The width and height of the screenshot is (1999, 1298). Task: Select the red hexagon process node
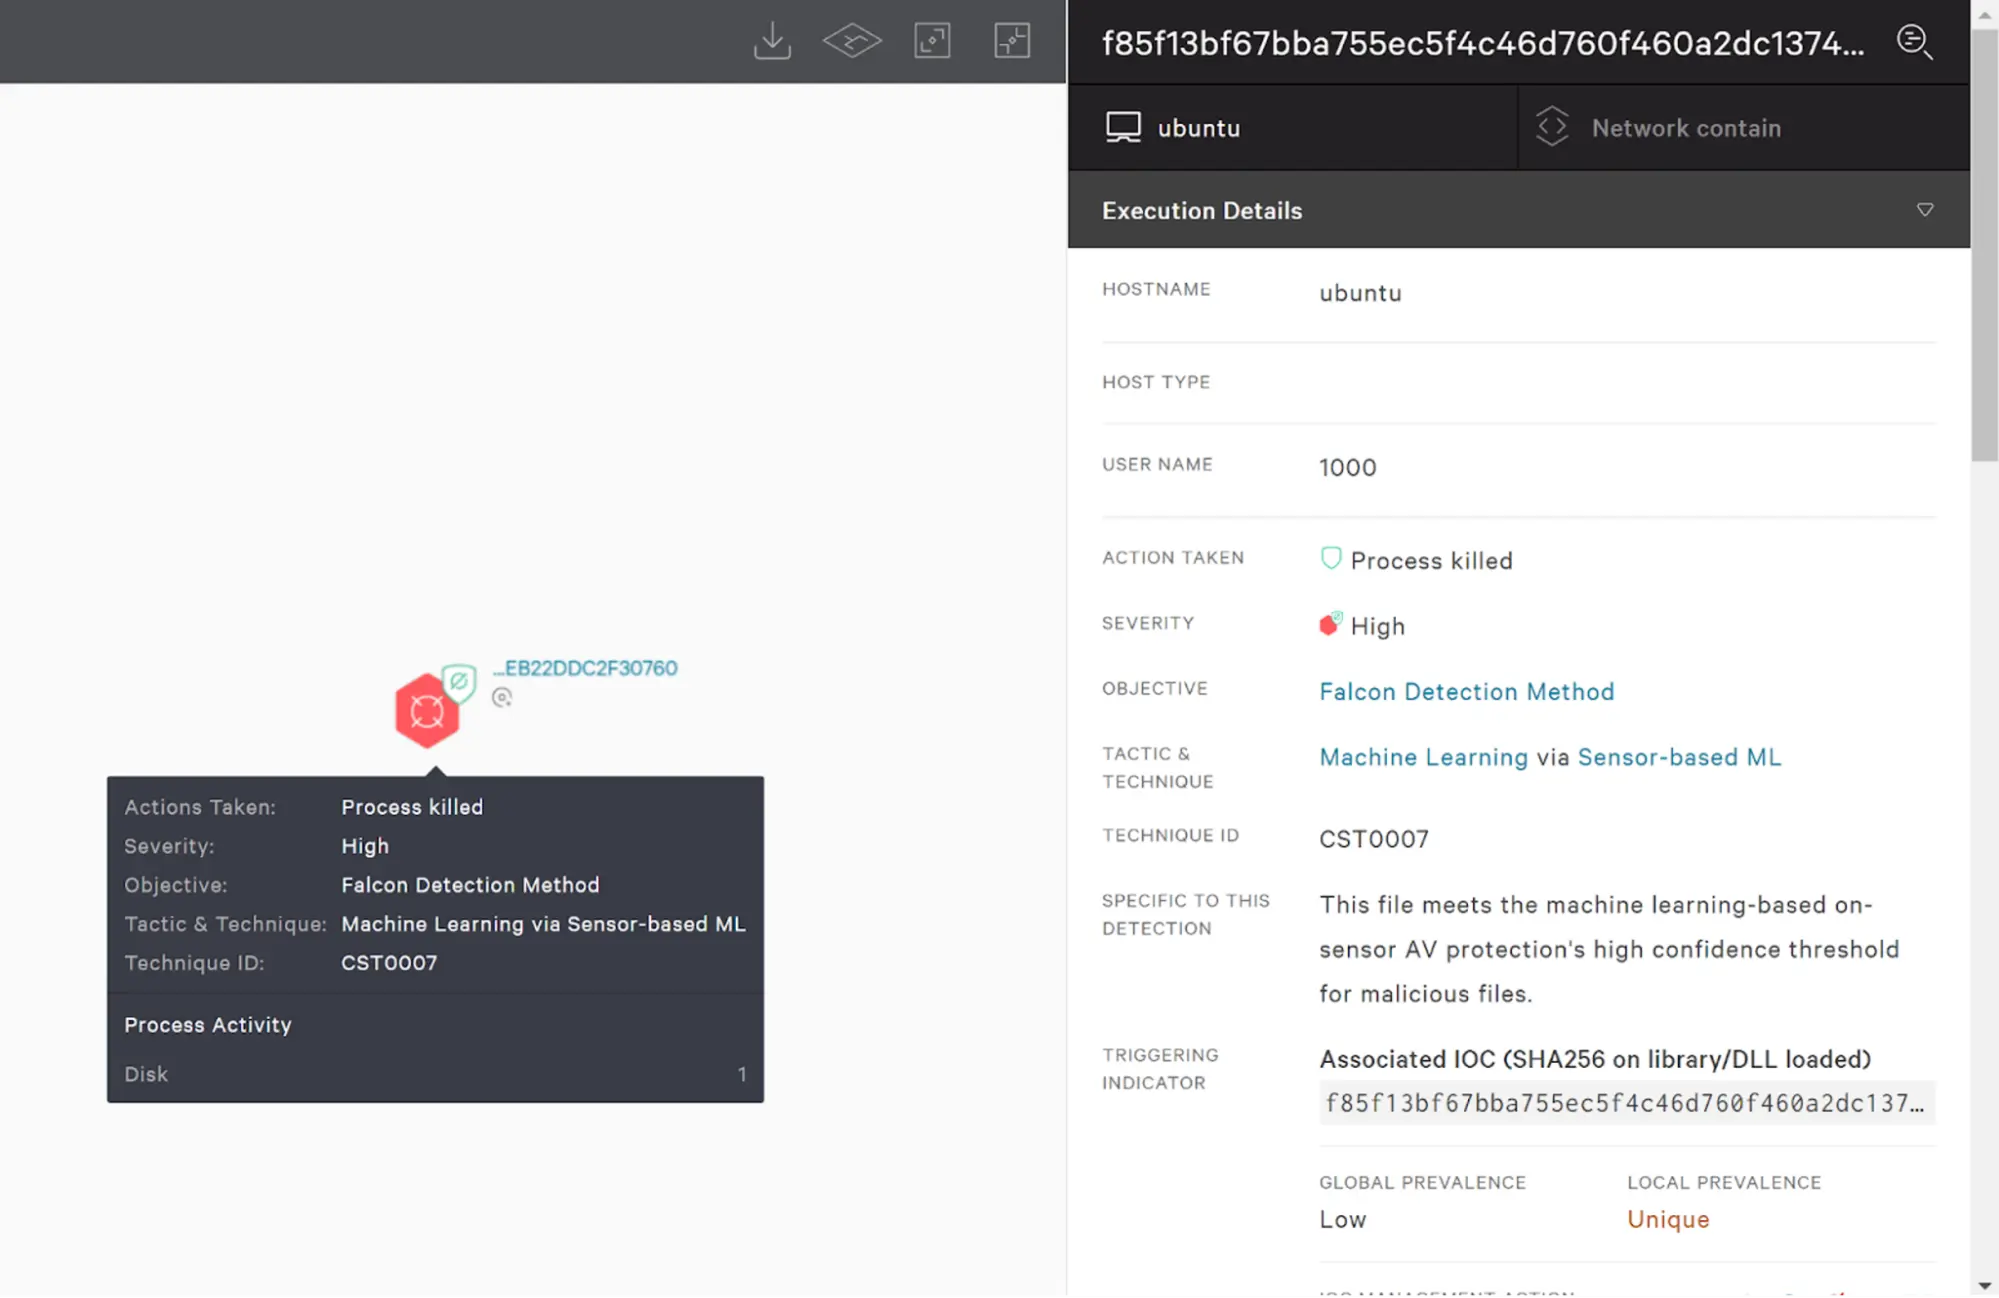tap(427, 711)
